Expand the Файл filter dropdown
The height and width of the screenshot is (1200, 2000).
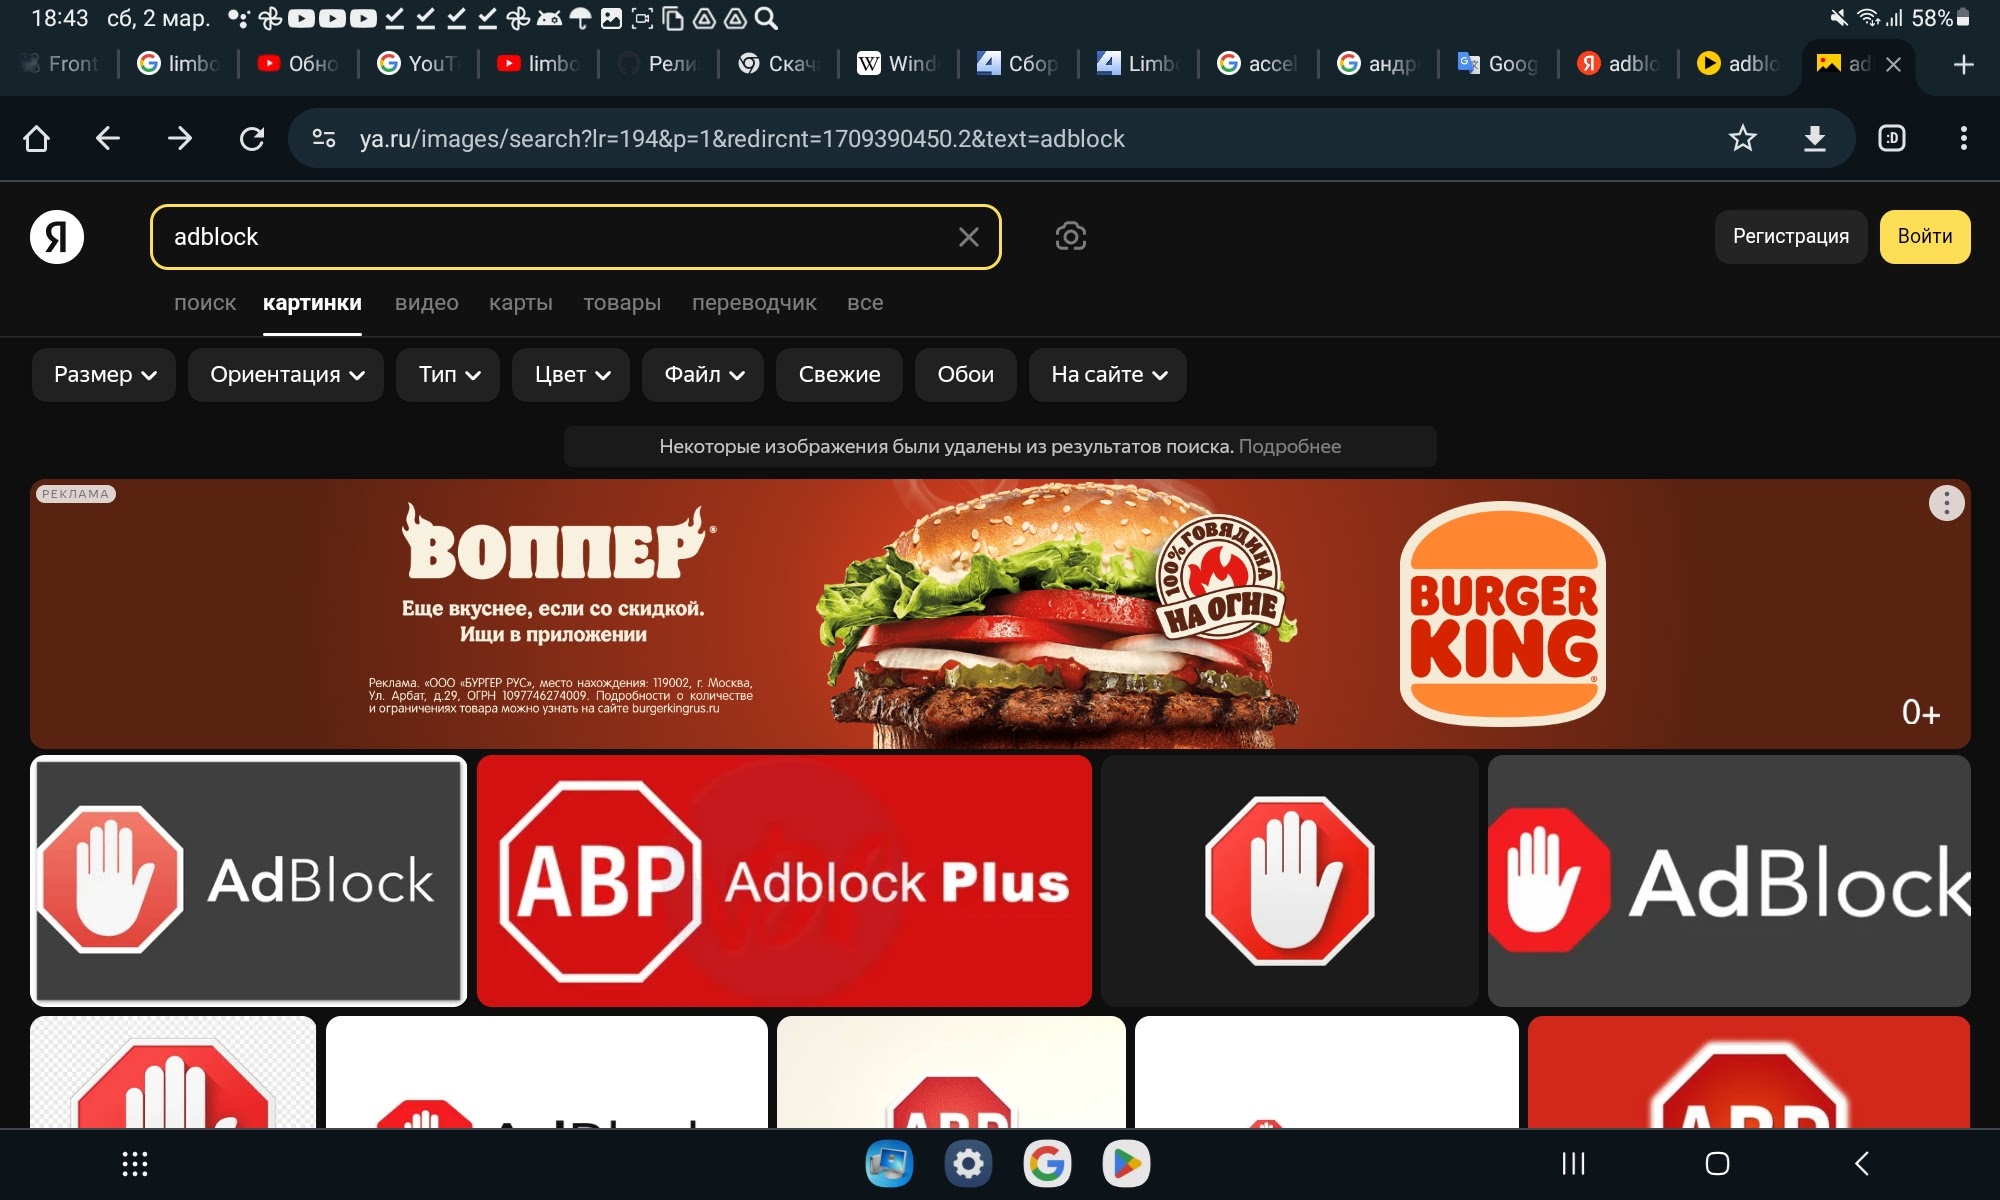coord(703,375)
